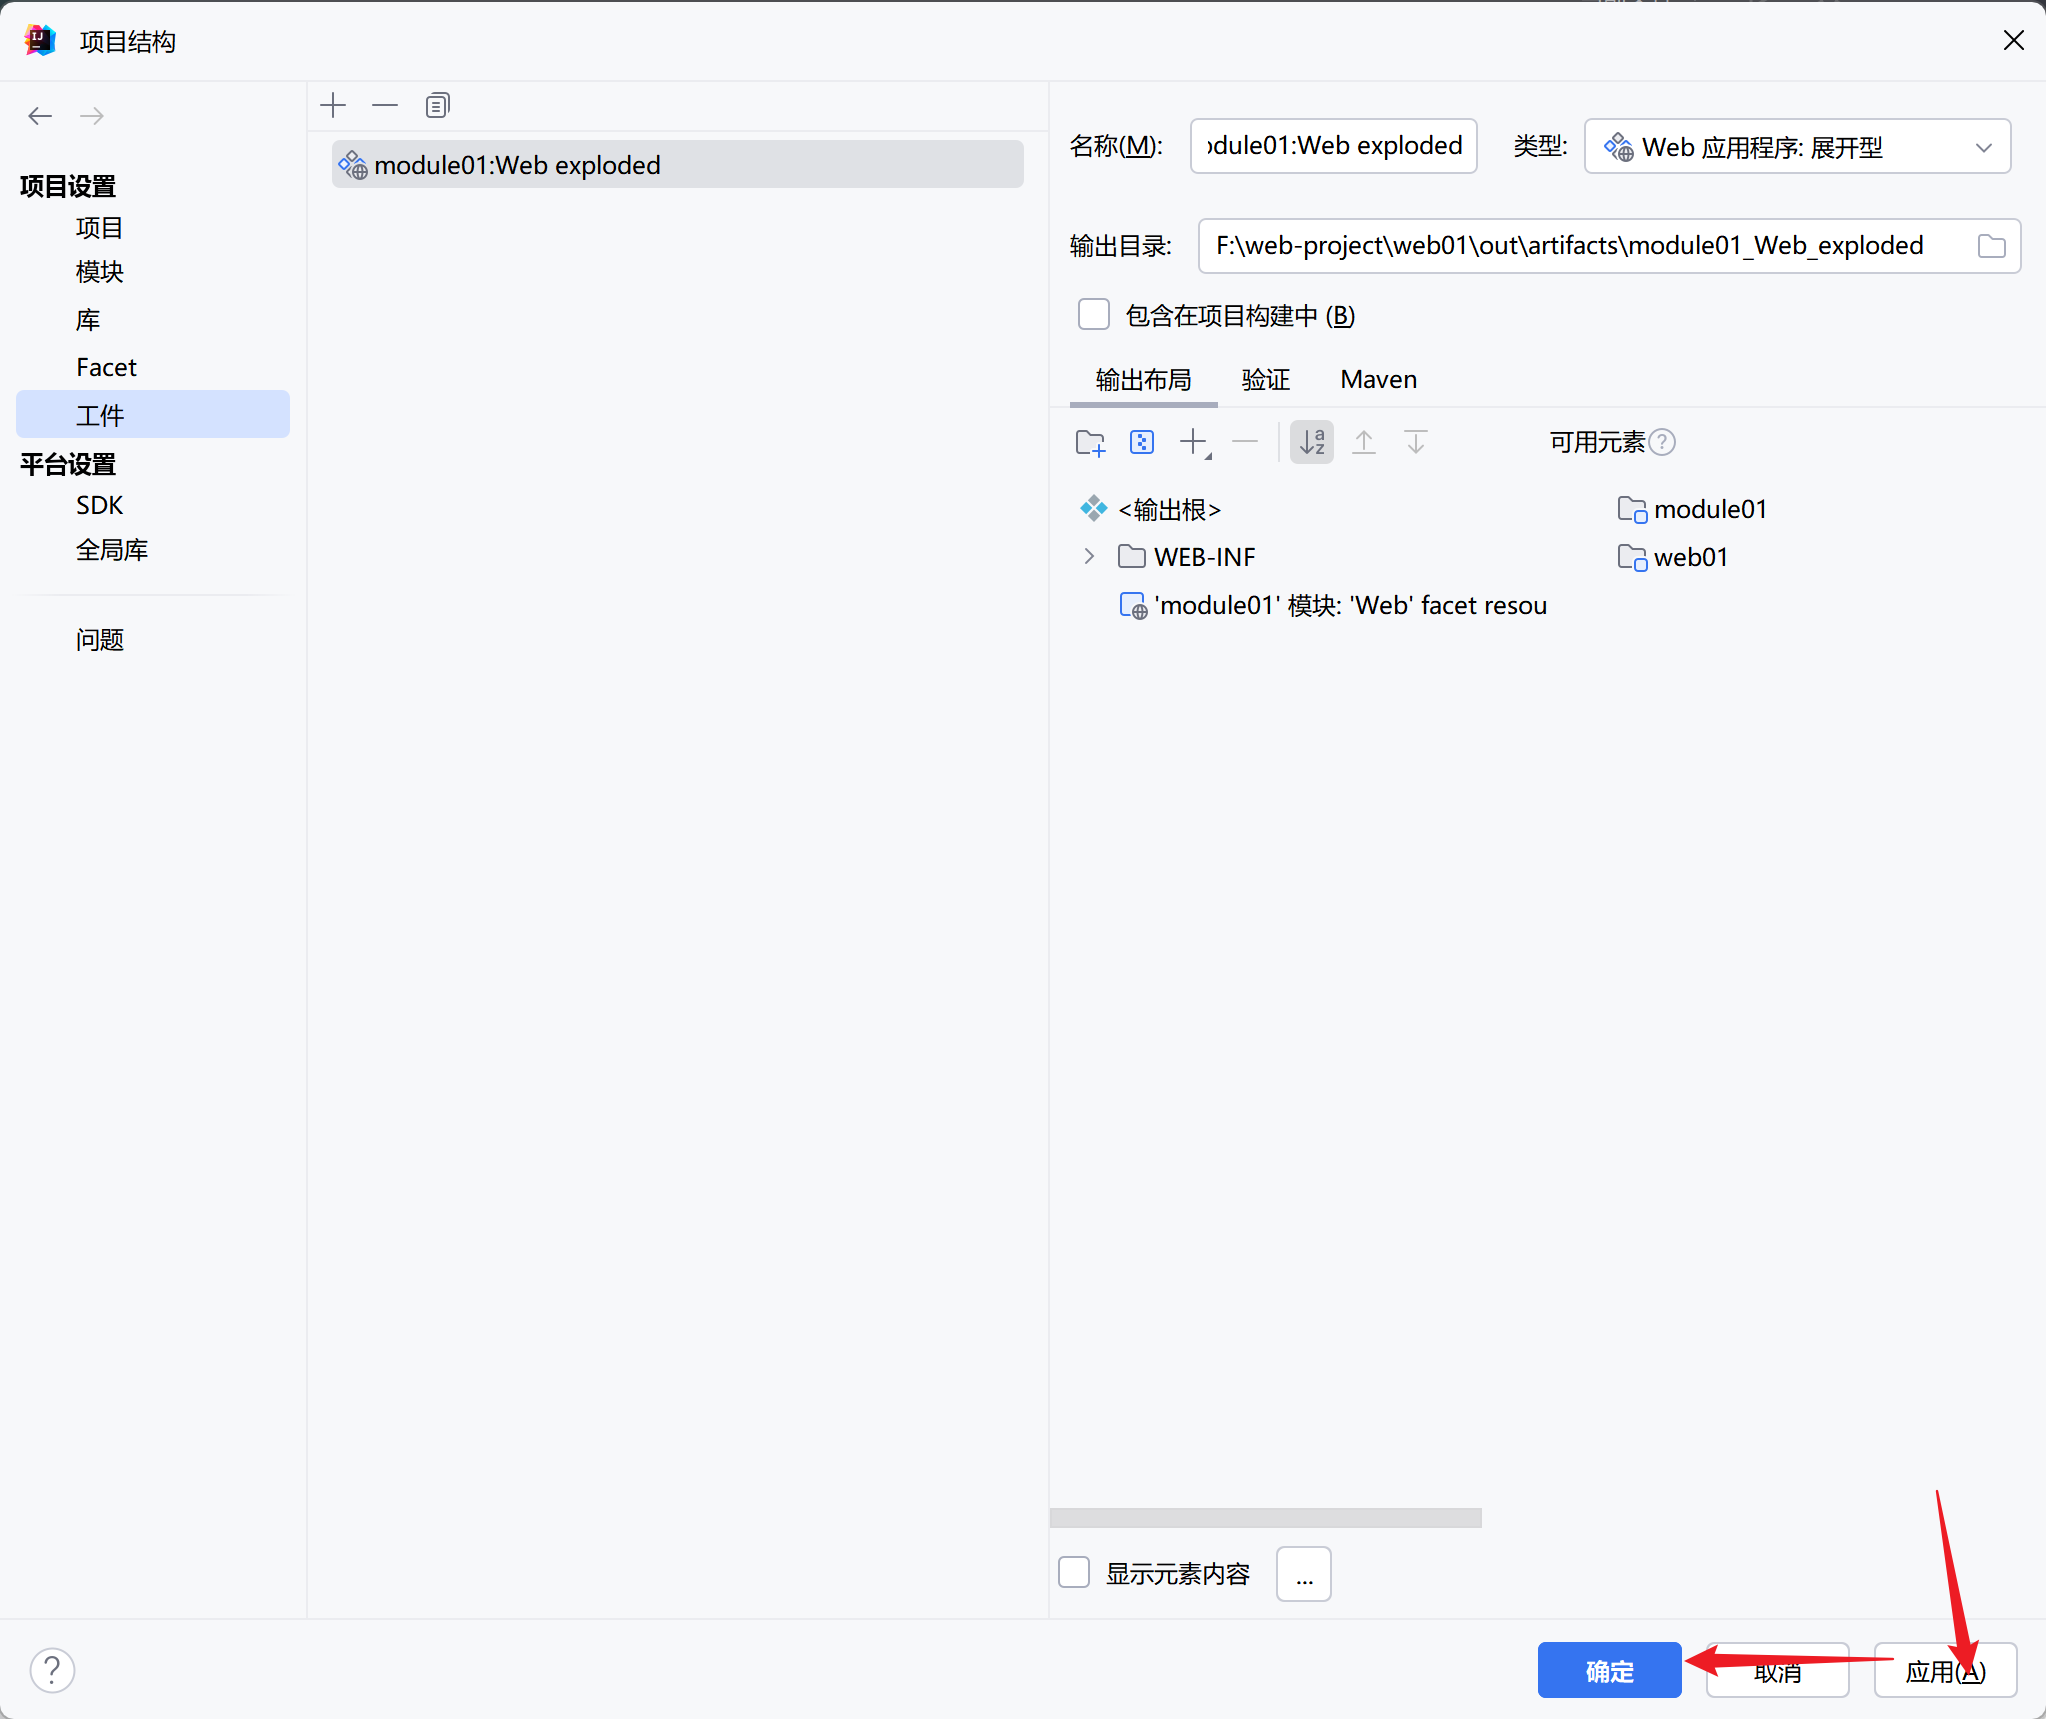The height and width of the screenshot is (1719, 2046).
Task: Open the add copy-of dropdown plus button
Action: (x=1195, y=442)
